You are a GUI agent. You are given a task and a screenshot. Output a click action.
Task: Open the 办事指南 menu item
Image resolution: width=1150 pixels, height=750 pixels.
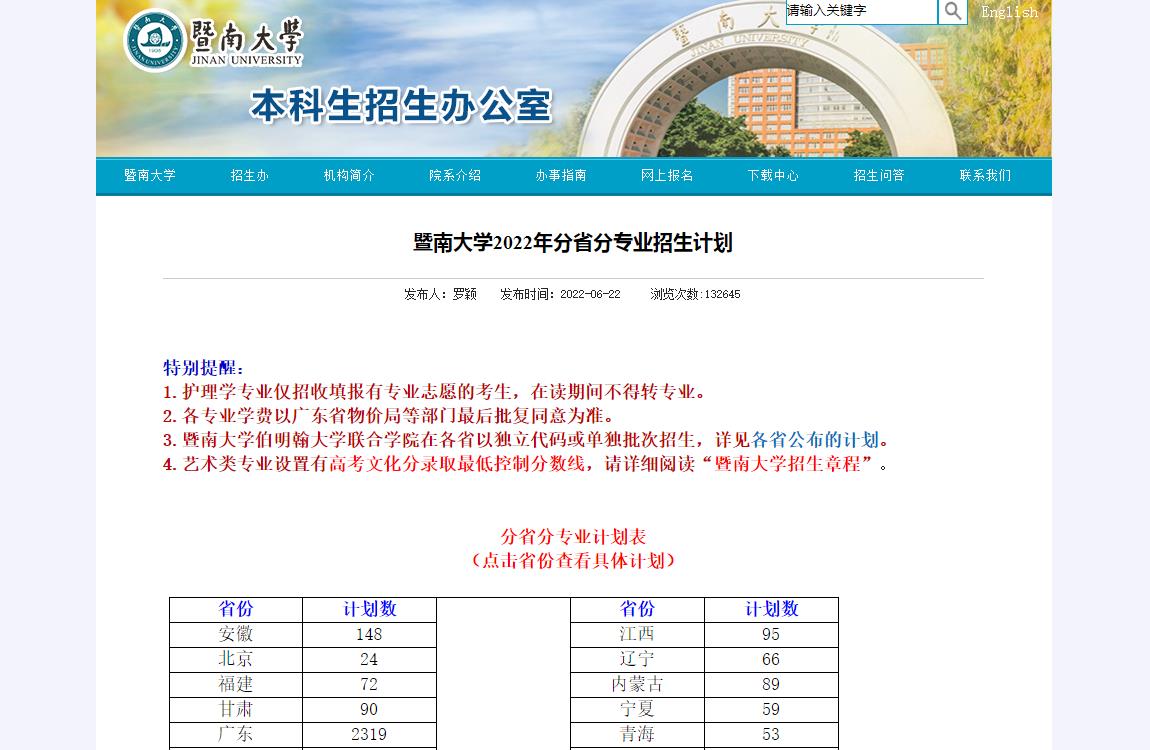[561, 175]
